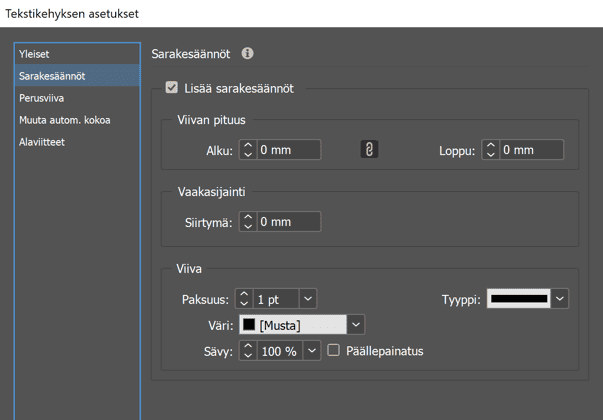Toggle the chain link icon between Alku and Loppu
Image resolution: width=603 pixels, height=420 pixels.
tap(369, 149)
